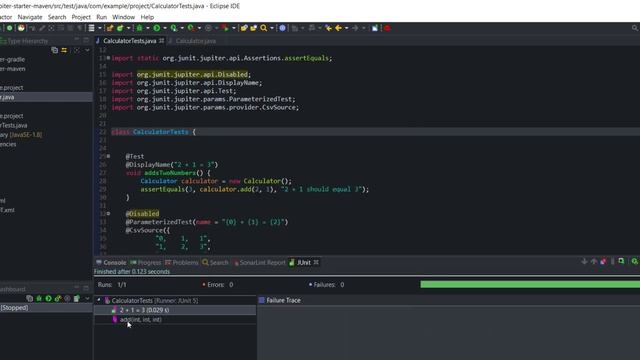The image size is (640, 360).
Task: Switch to the Problems view tab
Action: point(182,262)
